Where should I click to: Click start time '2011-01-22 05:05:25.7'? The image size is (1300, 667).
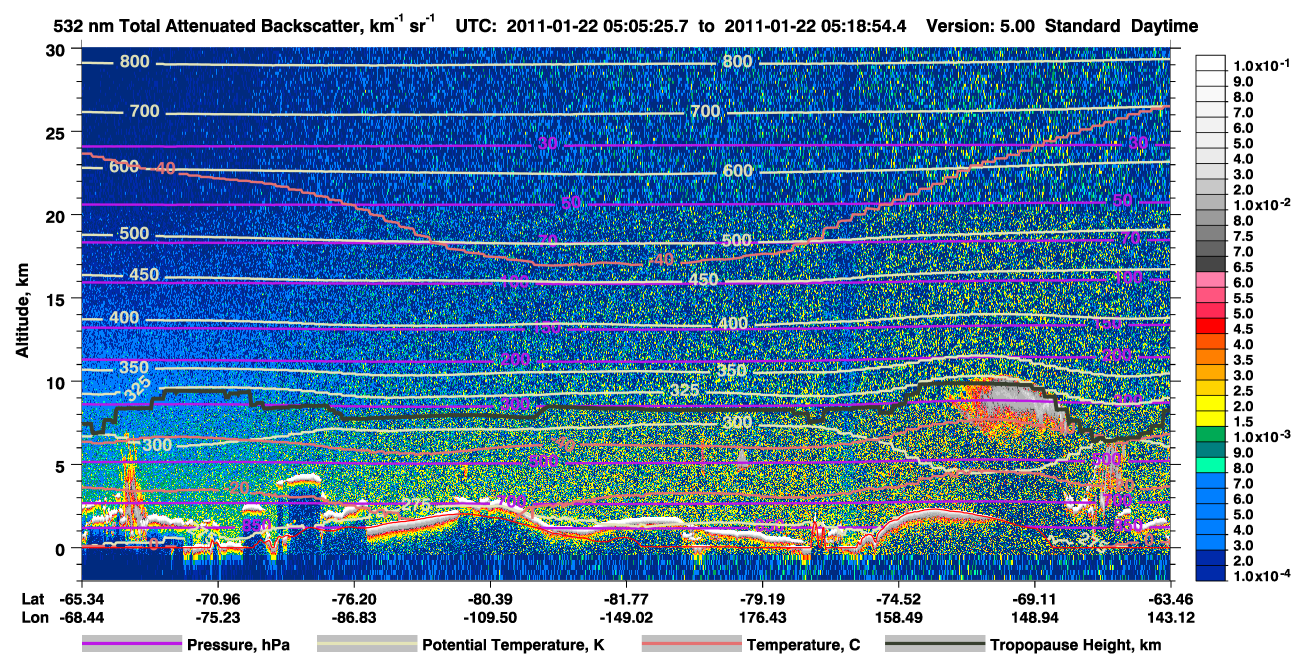(598, 26)
